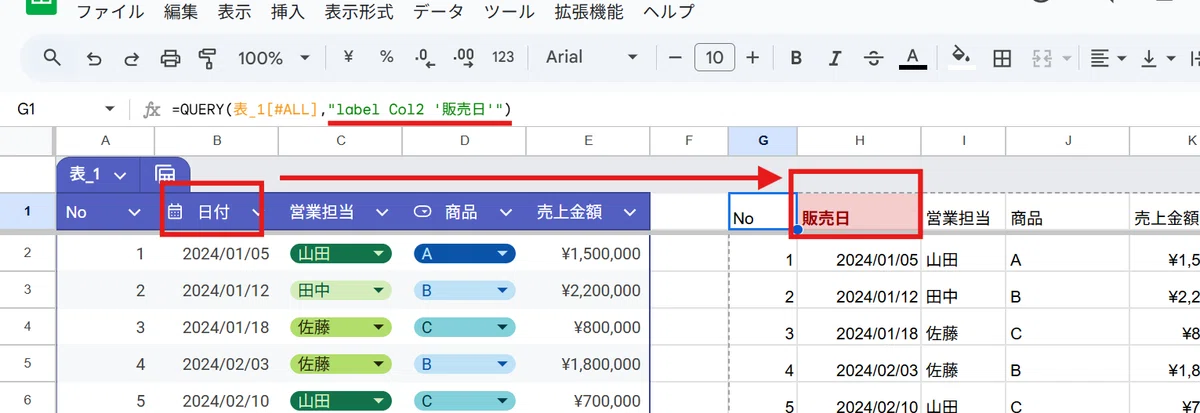Click the formula bar QUERY text
The height and width of the screenshot is (413, 1200).
point(341,108)
